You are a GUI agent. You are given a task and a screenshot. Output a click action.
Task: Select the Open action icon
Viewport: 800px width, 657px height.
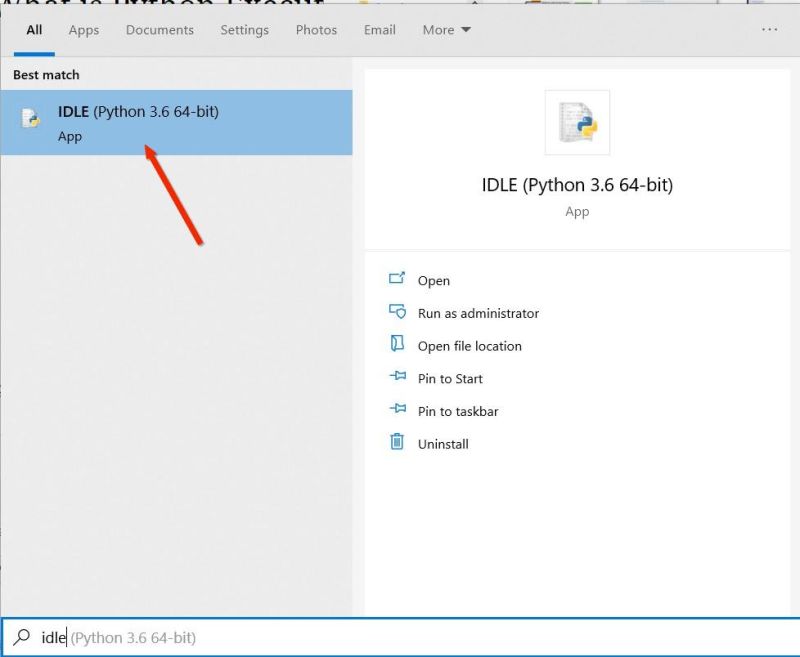pyautogui.click(x=395, y=280)
